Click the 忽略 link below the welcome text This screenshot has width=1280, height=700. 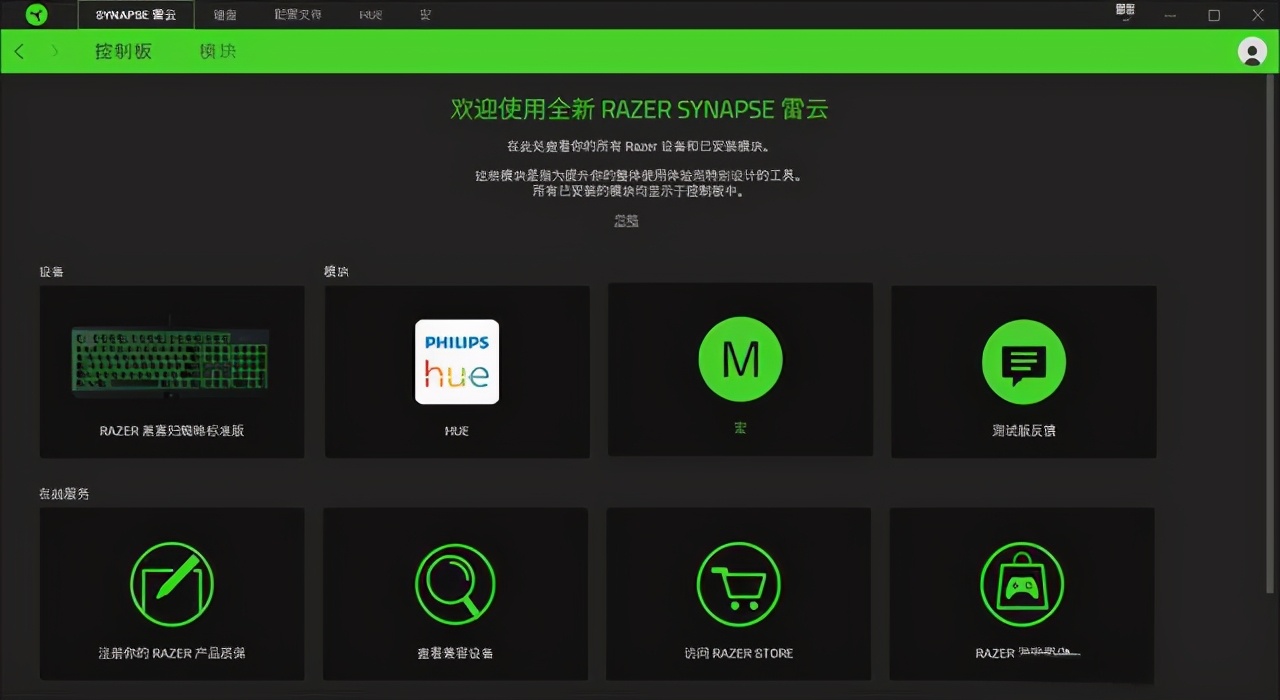[x=626, y=221]
